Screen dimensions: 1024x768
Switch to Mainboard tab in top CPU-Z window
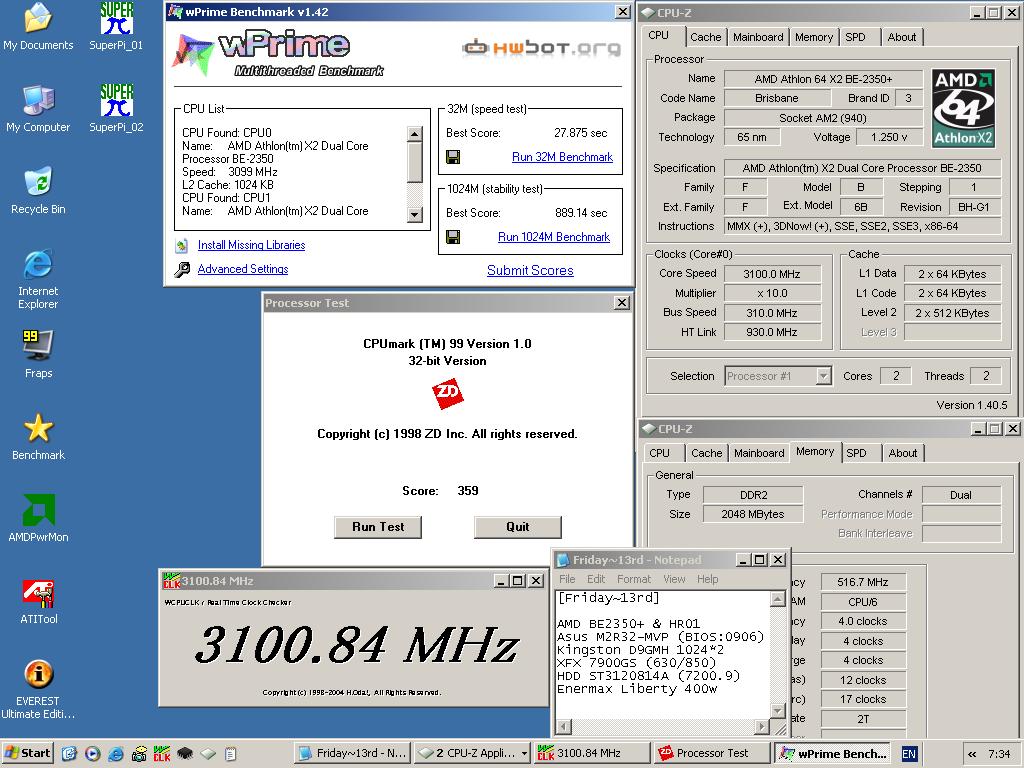[x=758, y=37]
